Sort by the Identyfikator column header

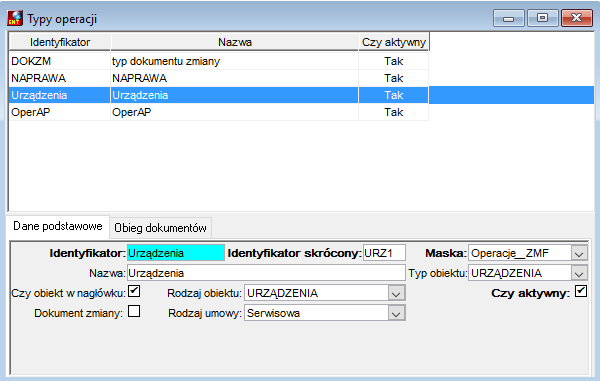[x=60, y=42]
